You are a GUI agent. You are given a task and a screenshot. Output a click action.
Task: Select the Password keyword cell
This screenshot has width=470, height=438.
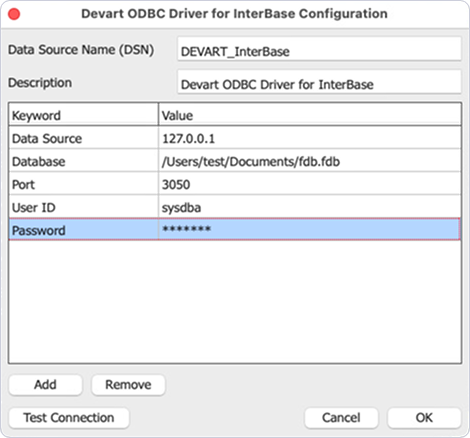[x=83, y=229]
